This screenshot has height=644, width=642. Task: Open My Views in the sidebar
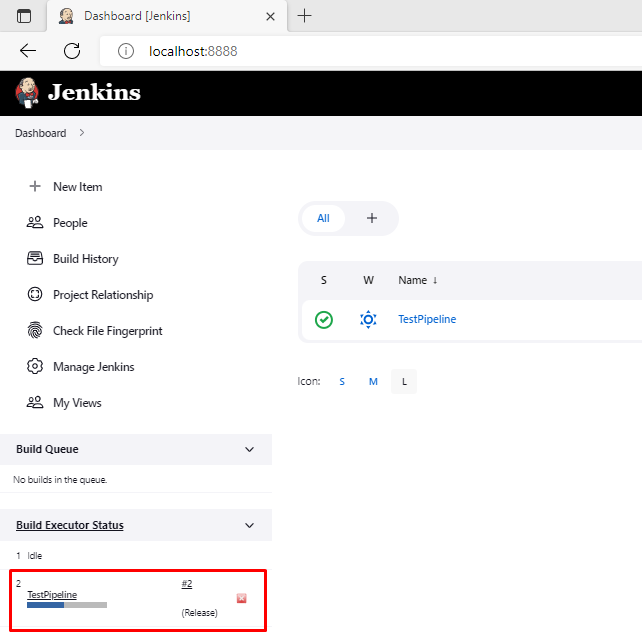coord(64,403)
